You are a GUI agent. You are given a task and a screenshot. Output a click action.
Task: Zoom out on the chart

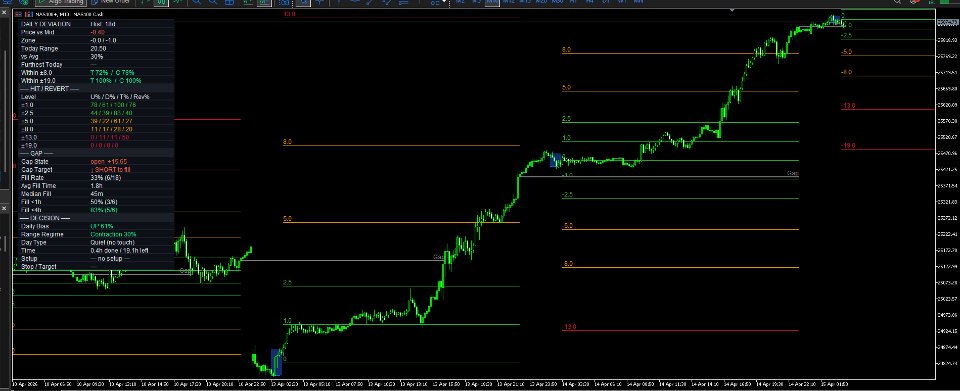click(212, 2)
